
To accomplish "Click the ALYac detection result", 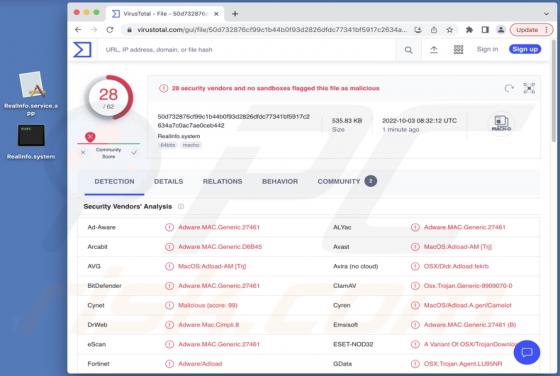I will [x=464, y=227].
